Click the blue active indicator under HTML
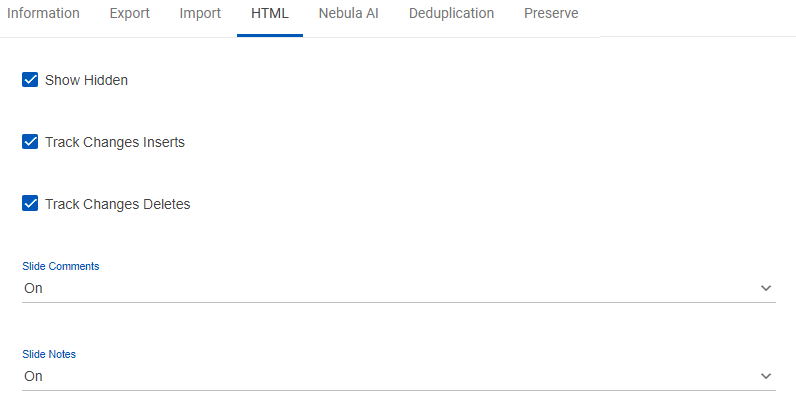The image size is (796, 410). 270,36
